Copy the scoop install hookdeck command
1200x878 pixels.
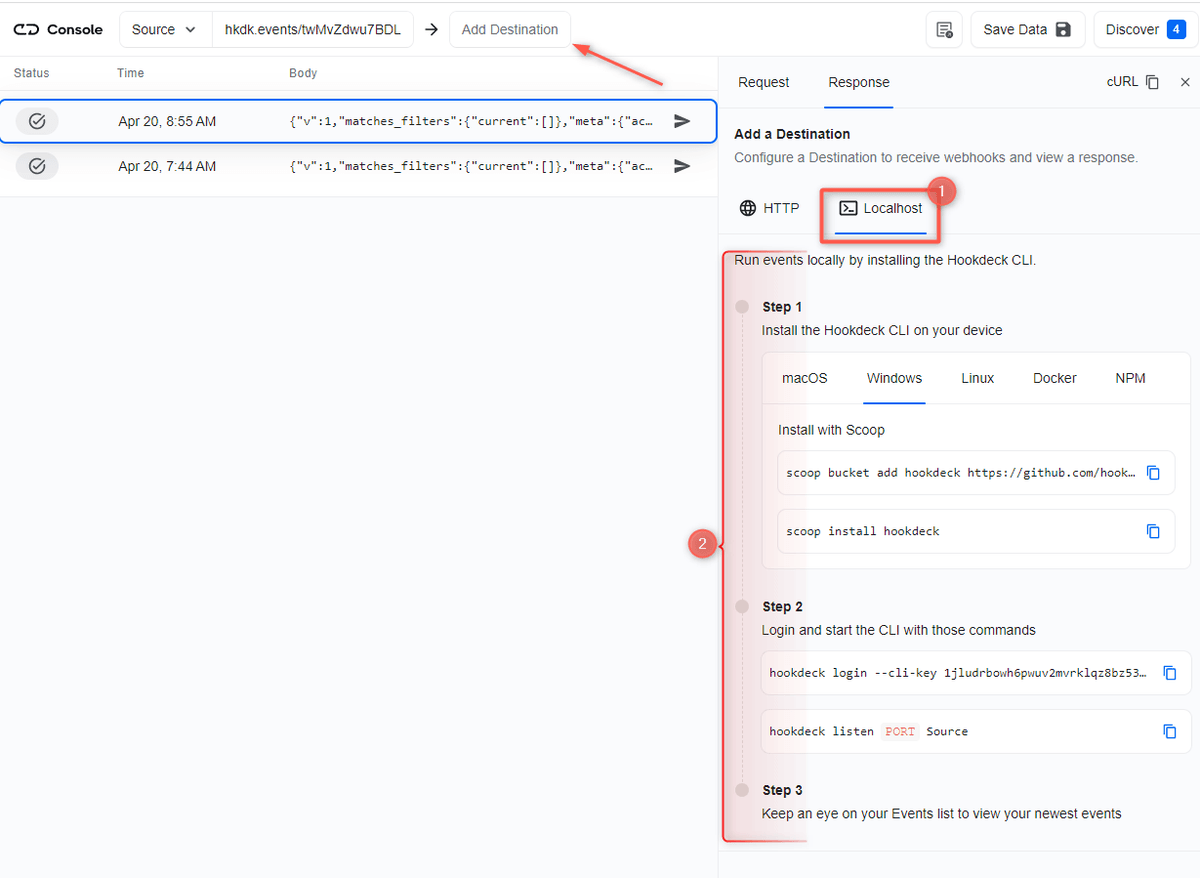(1154, 531)
